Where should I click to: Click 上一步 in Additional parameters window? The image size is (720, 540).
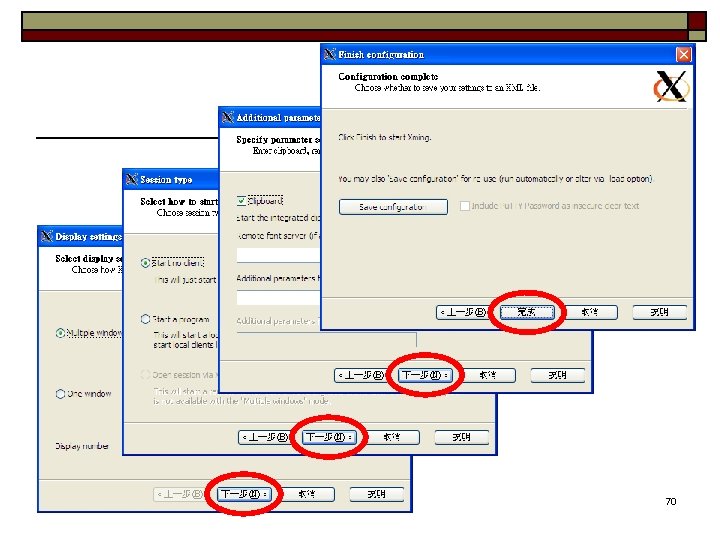(360, 375)
